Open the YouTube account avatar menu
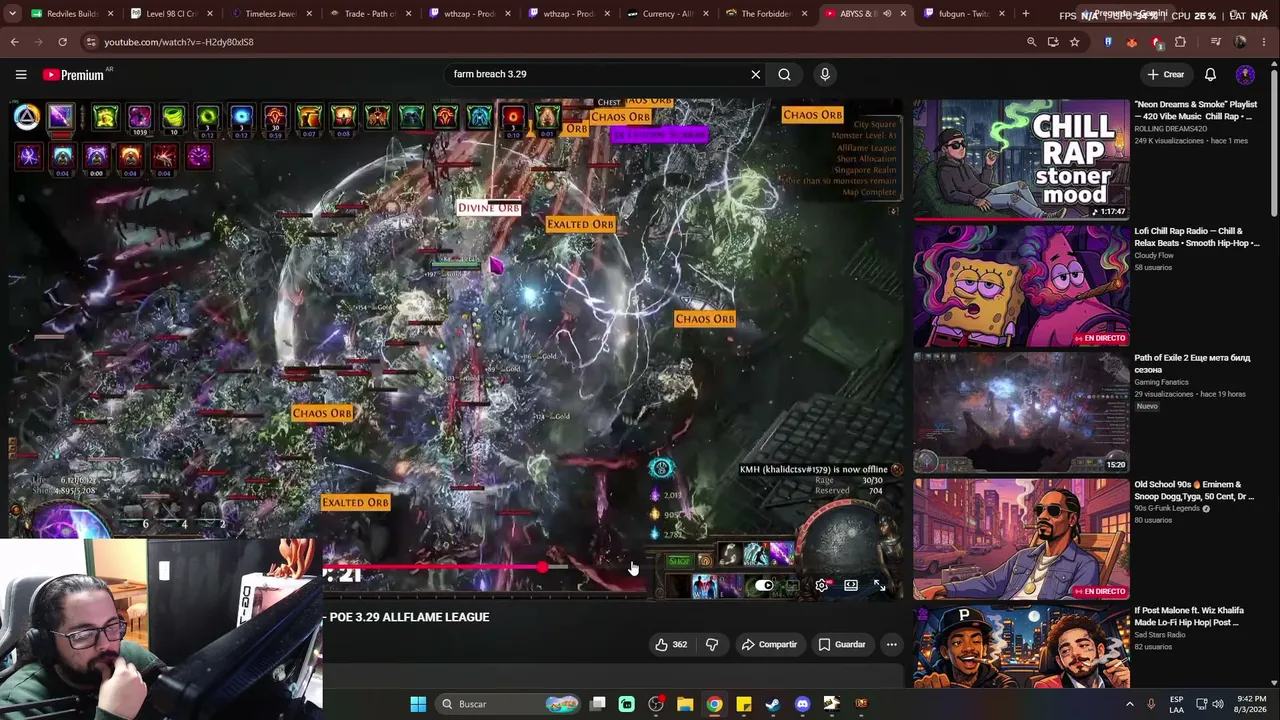Screen dimensions: 1280x720 1245,74
